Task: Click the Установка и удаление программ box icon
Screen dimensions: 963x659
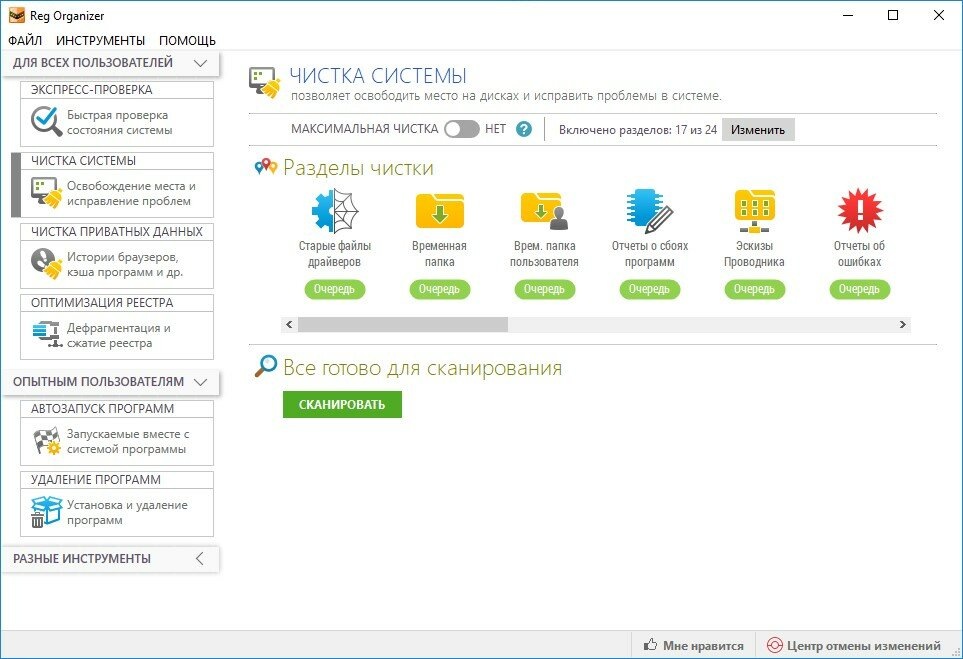Action: coord(47,512)
